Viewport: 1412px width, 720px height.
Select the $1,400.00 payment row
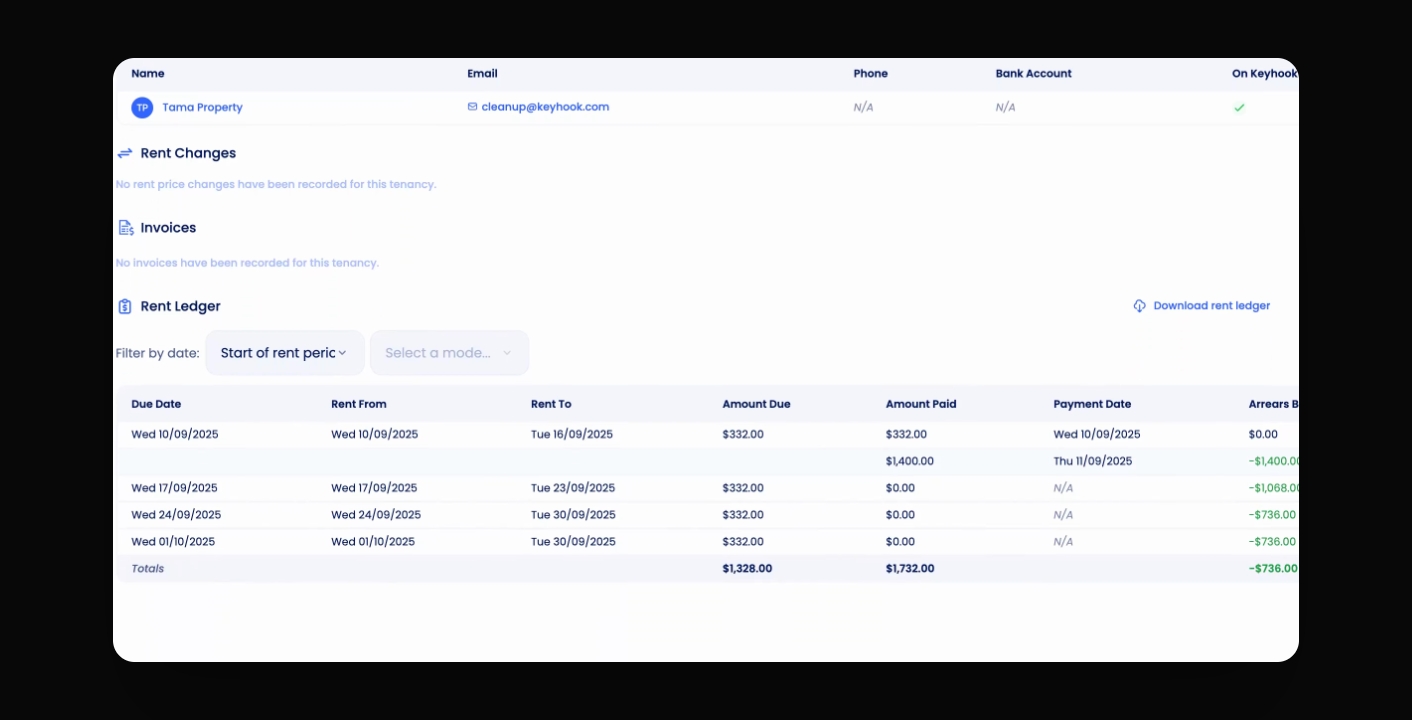pyautogui.click(x=707, y=461)
